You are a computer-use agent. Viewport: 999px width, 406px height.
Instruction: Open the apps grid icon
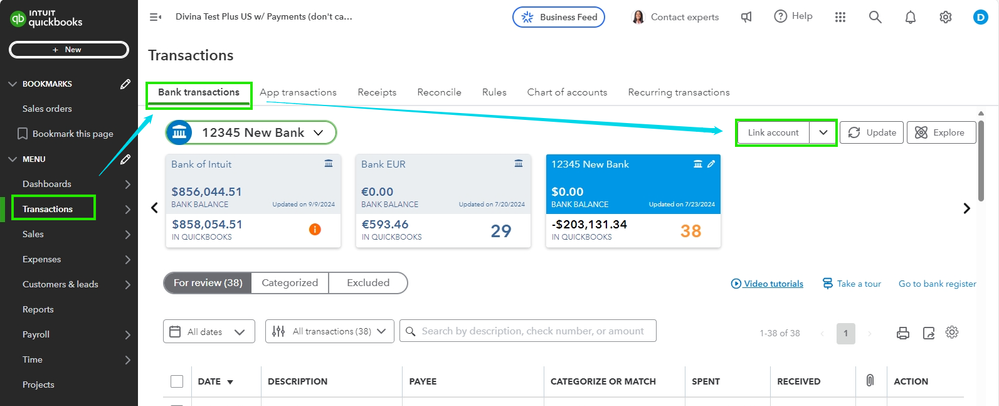coord(840,17)
